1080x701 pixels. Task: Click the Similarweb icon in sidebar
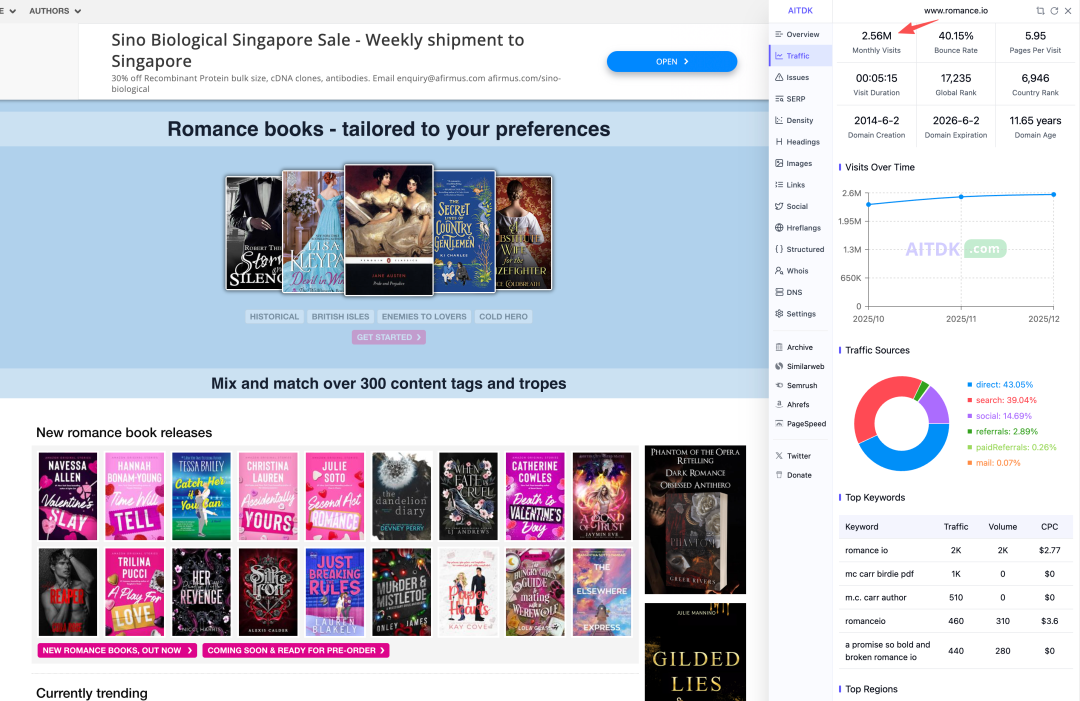pos(779,366)
